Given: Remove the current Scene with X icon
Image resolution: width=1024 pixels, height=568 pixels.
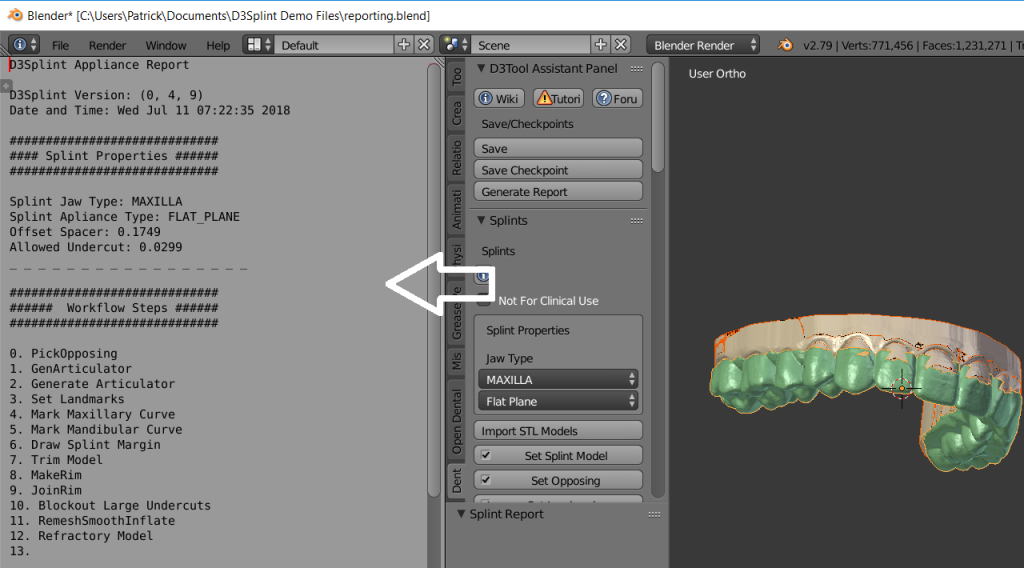Looking at the screenshot, I should click(x=621, y=44).
